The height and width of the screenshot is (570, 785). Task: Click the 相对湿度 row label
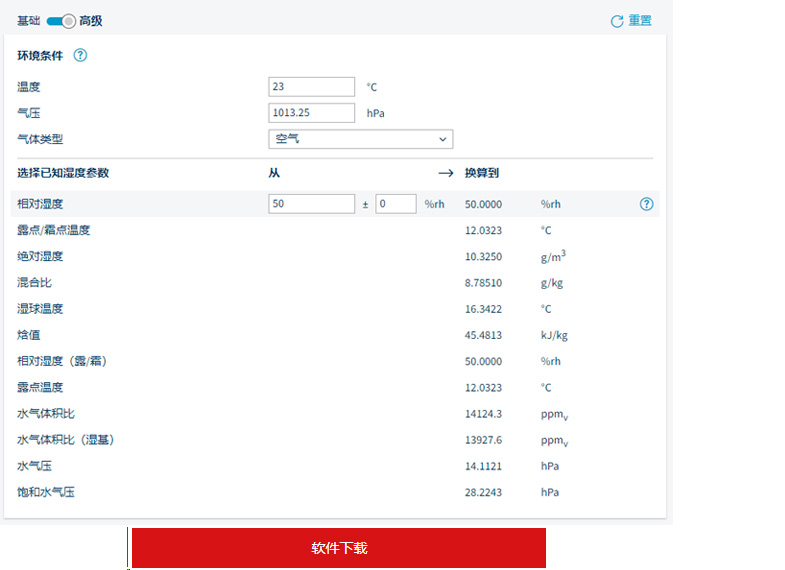click(x=40, y=204)
